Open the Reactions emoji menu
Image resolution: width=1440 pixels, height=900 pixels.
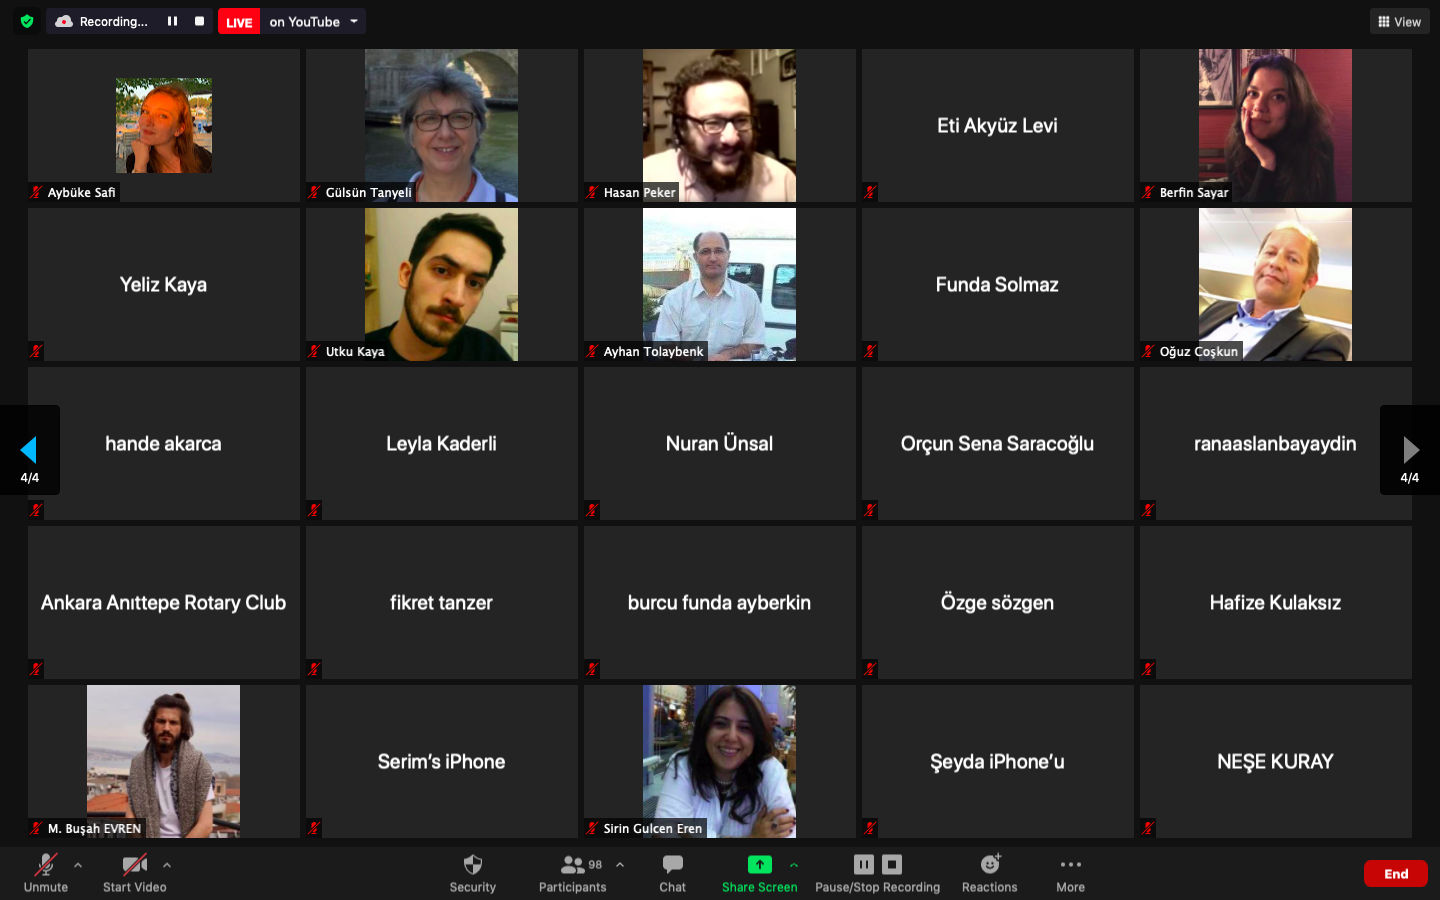990,872
